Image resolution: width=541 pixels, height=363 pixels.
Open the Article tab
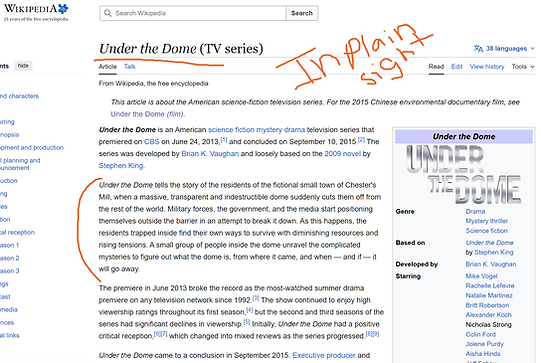tap(108, 67)
